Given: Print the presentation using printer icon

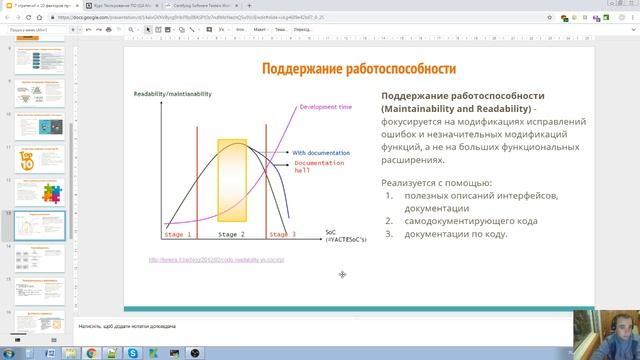Looking at the screenshot, I should click(x=109, y=30).
